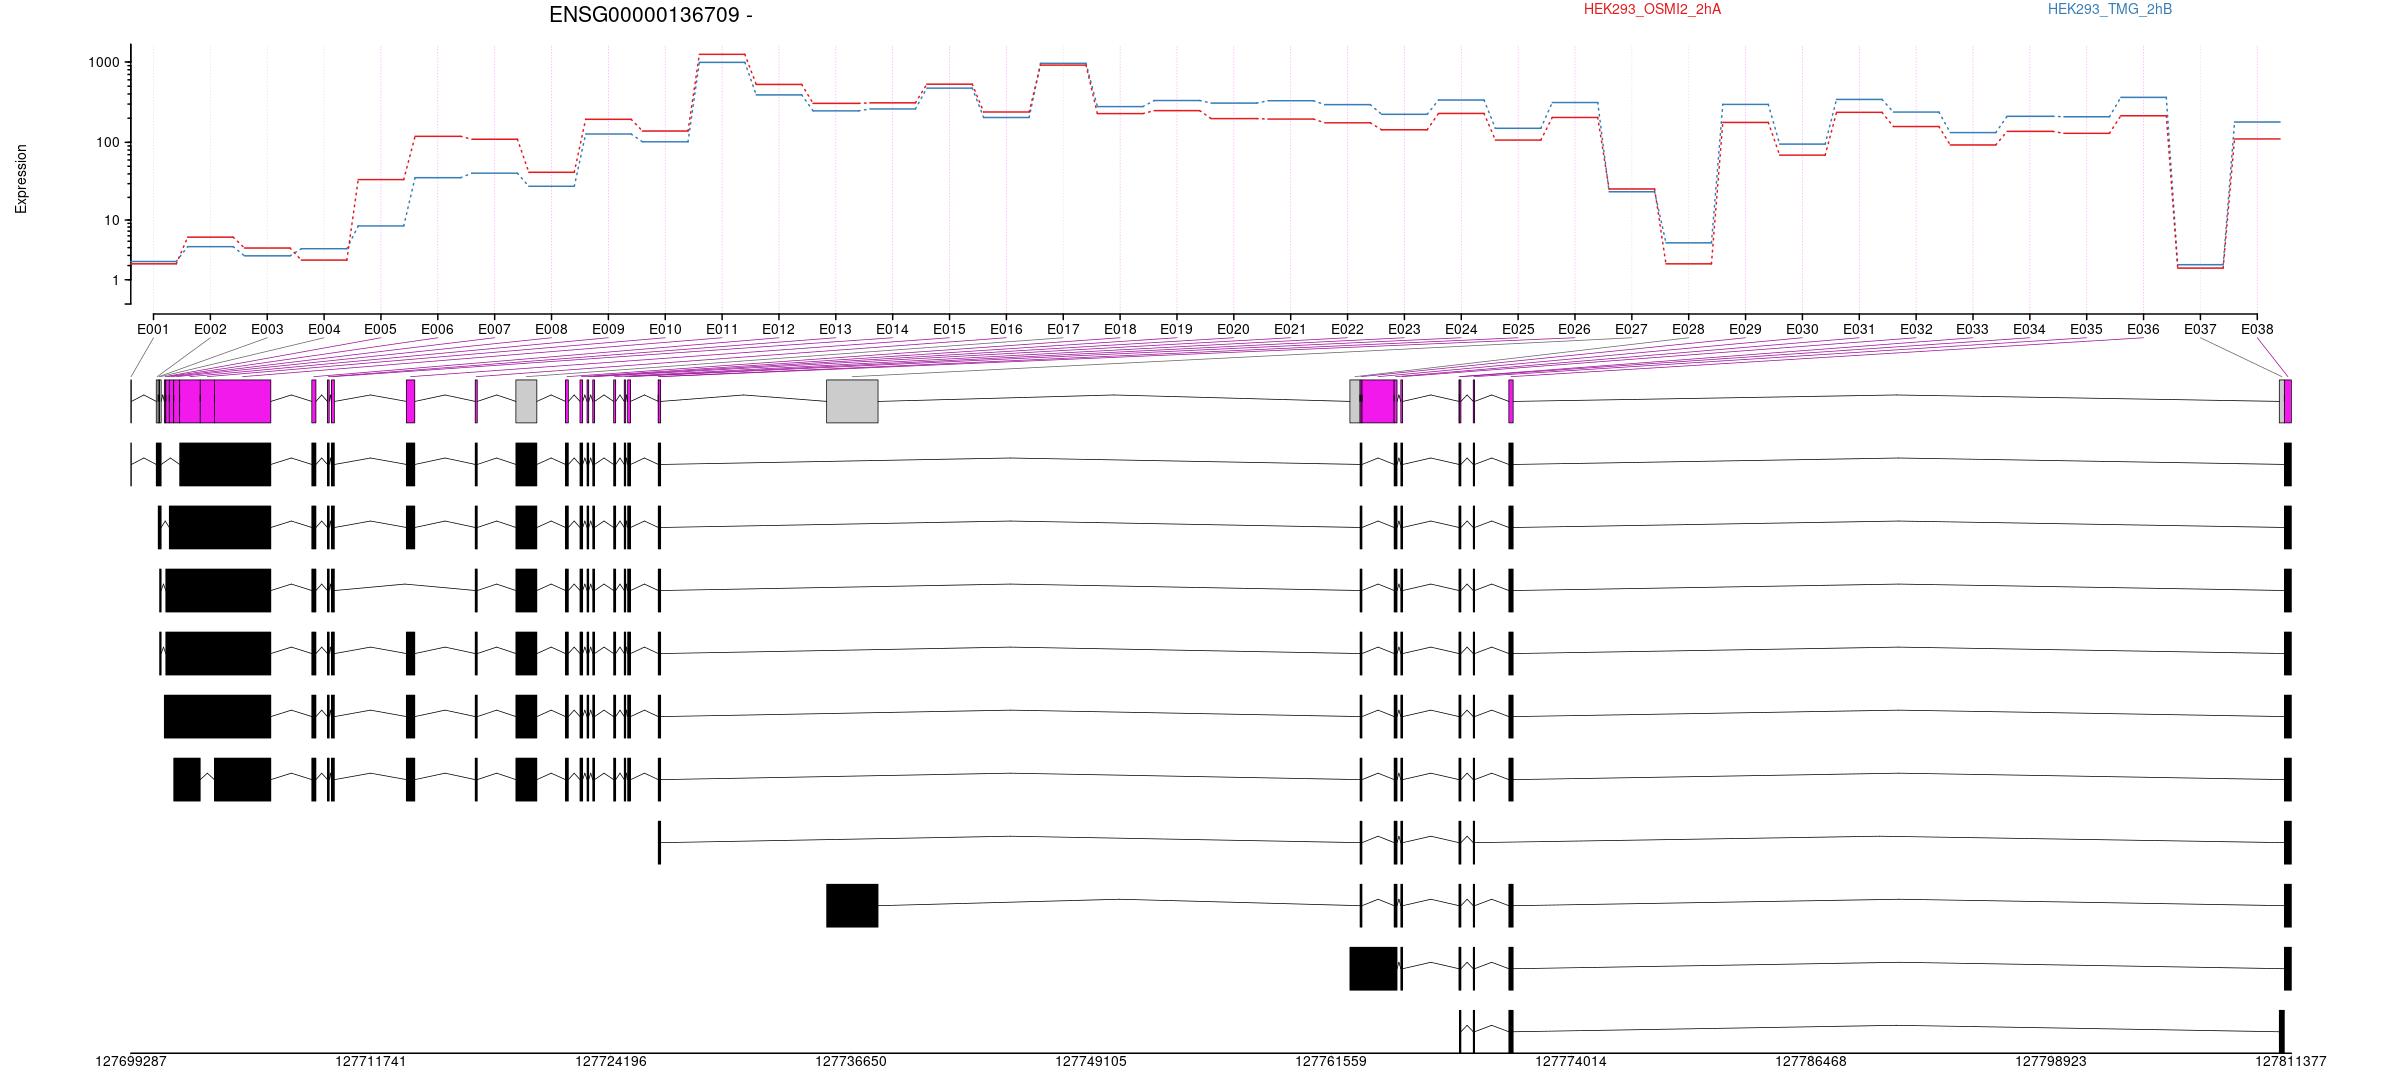The width and height of the screenshot is (2400, 1080).
Task: Click genomic coordinate 127711741
Action: tap(371, 1062)
